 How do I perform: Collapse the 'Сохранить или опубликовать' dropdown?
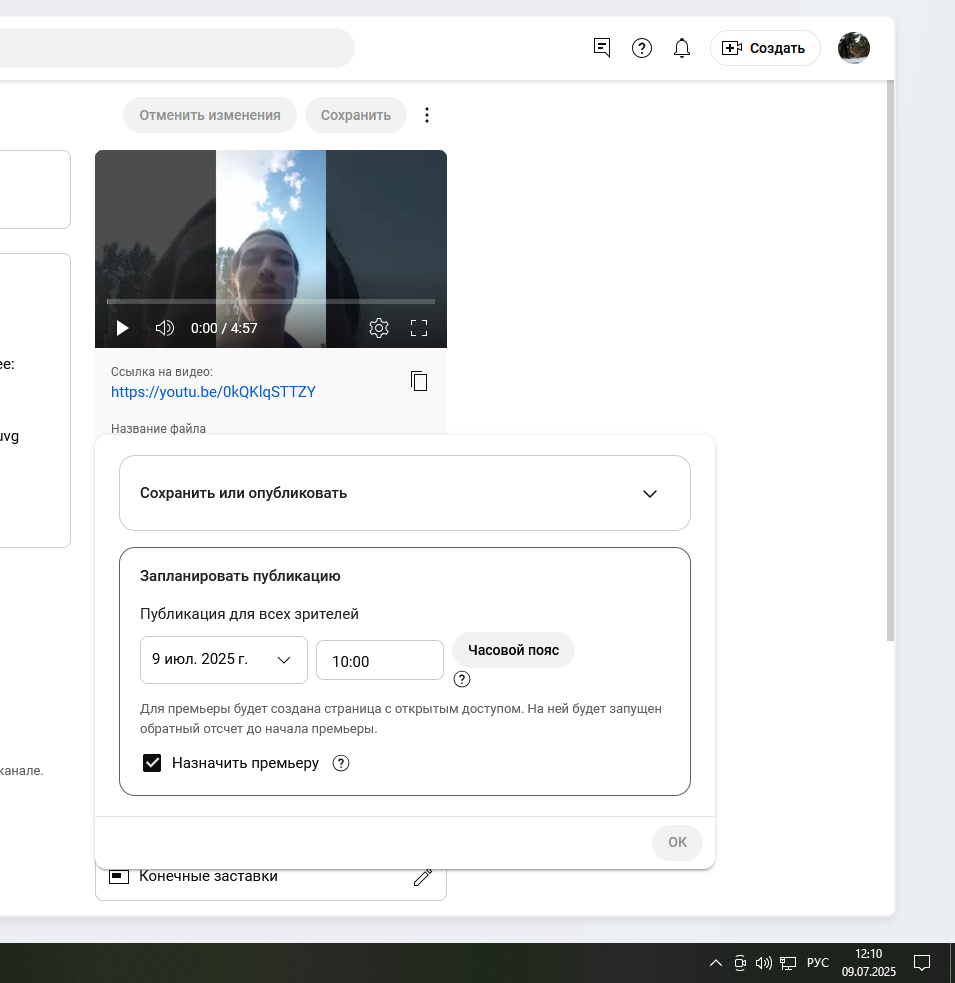coord(649,493)
